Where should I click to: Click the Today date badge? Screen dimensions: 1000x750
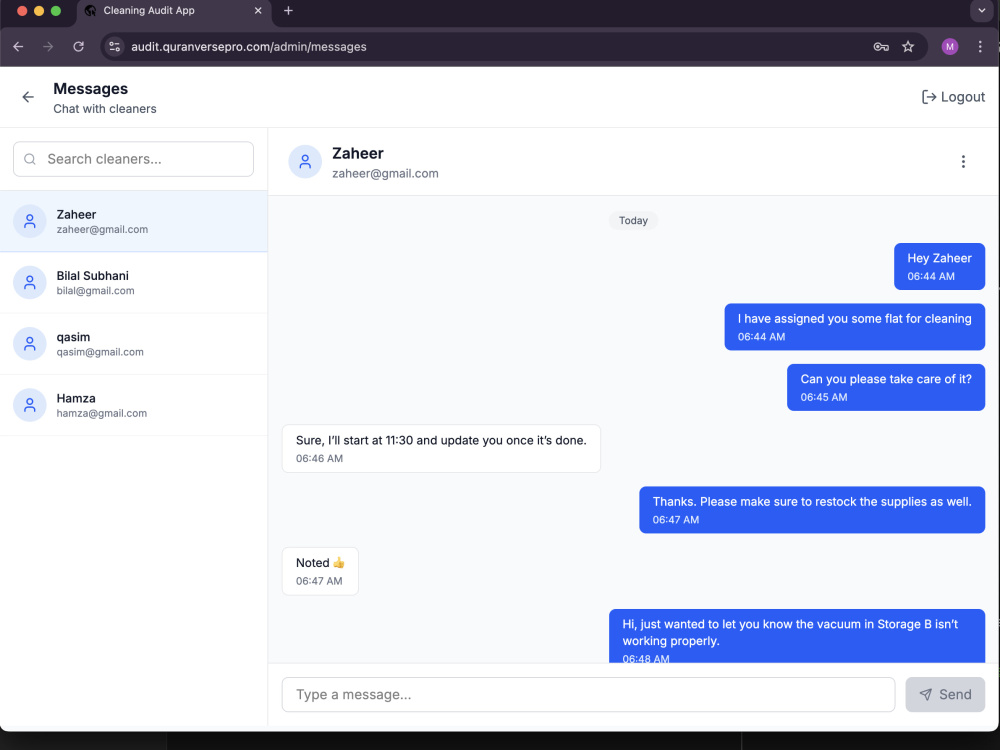pyautogui.click(x=633, y=221)
